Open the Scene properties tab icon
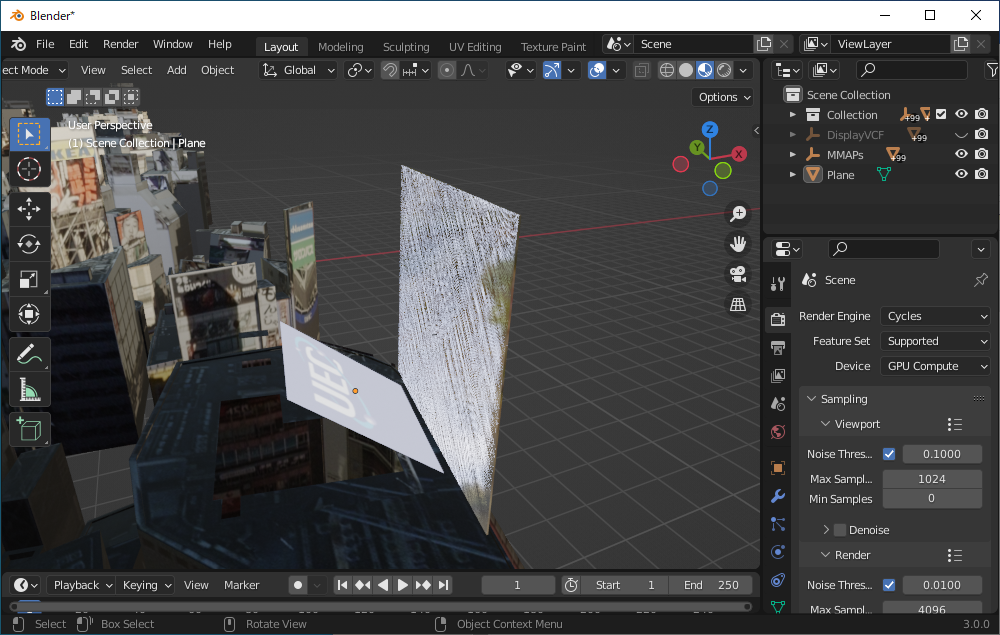 pyautogui.click(x=777, y=404)
